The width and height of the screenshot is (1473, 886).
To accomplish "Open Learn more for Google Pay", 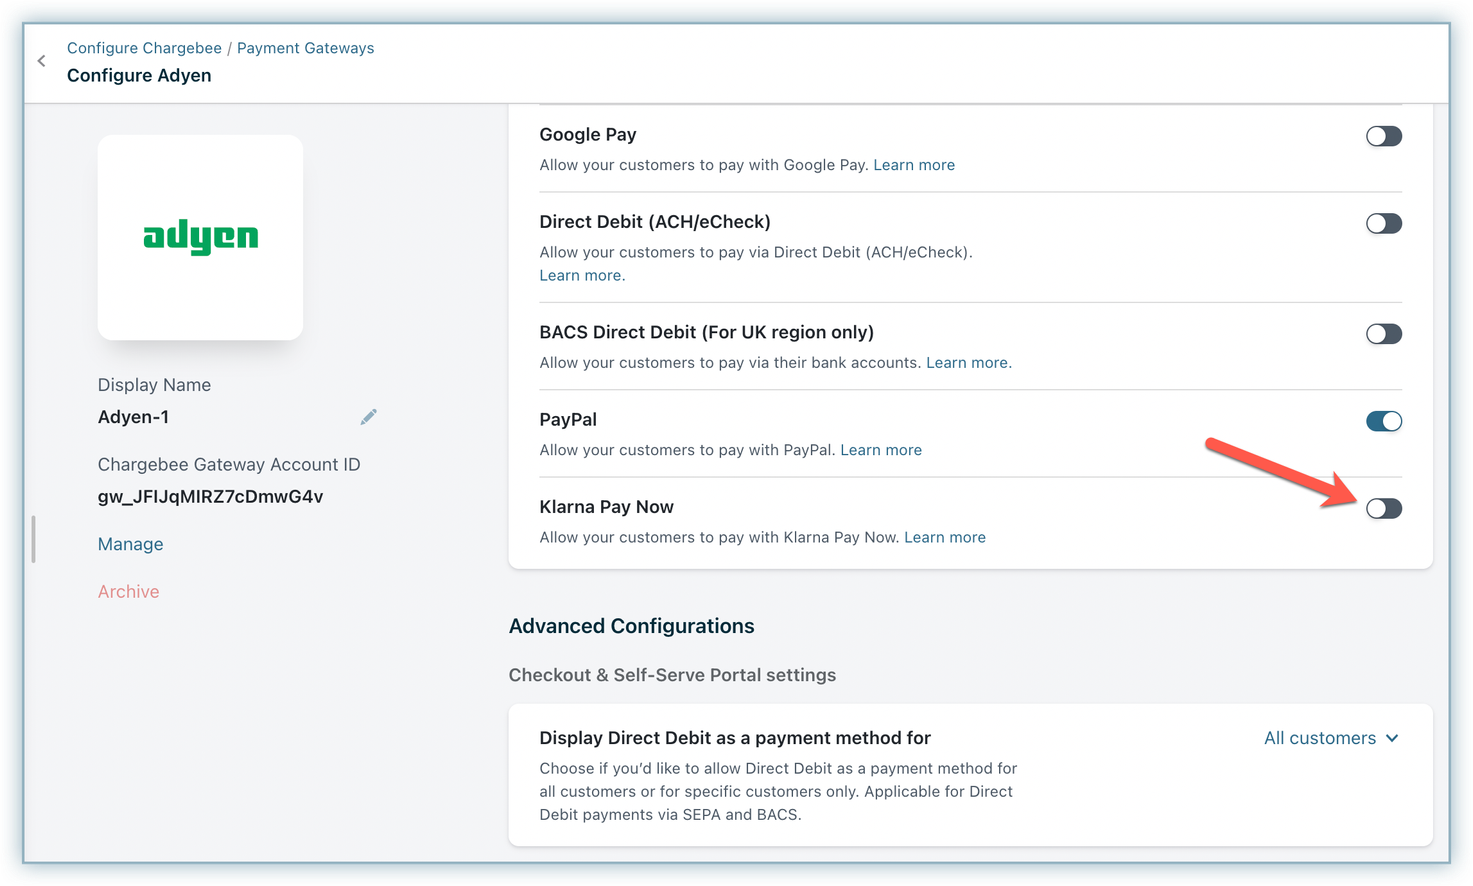I will (914, 165).
